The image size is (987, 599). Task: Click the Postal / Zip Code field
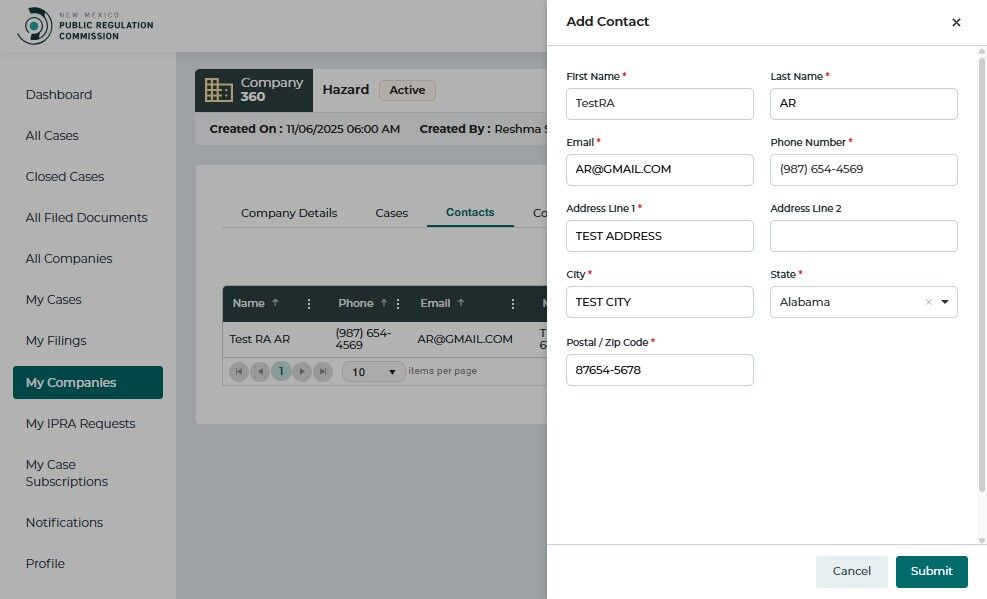tap(660, 370)
